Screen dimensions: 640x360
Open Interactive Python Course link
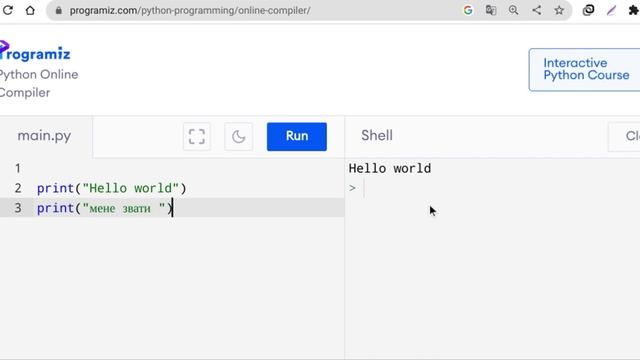[584, 69]
